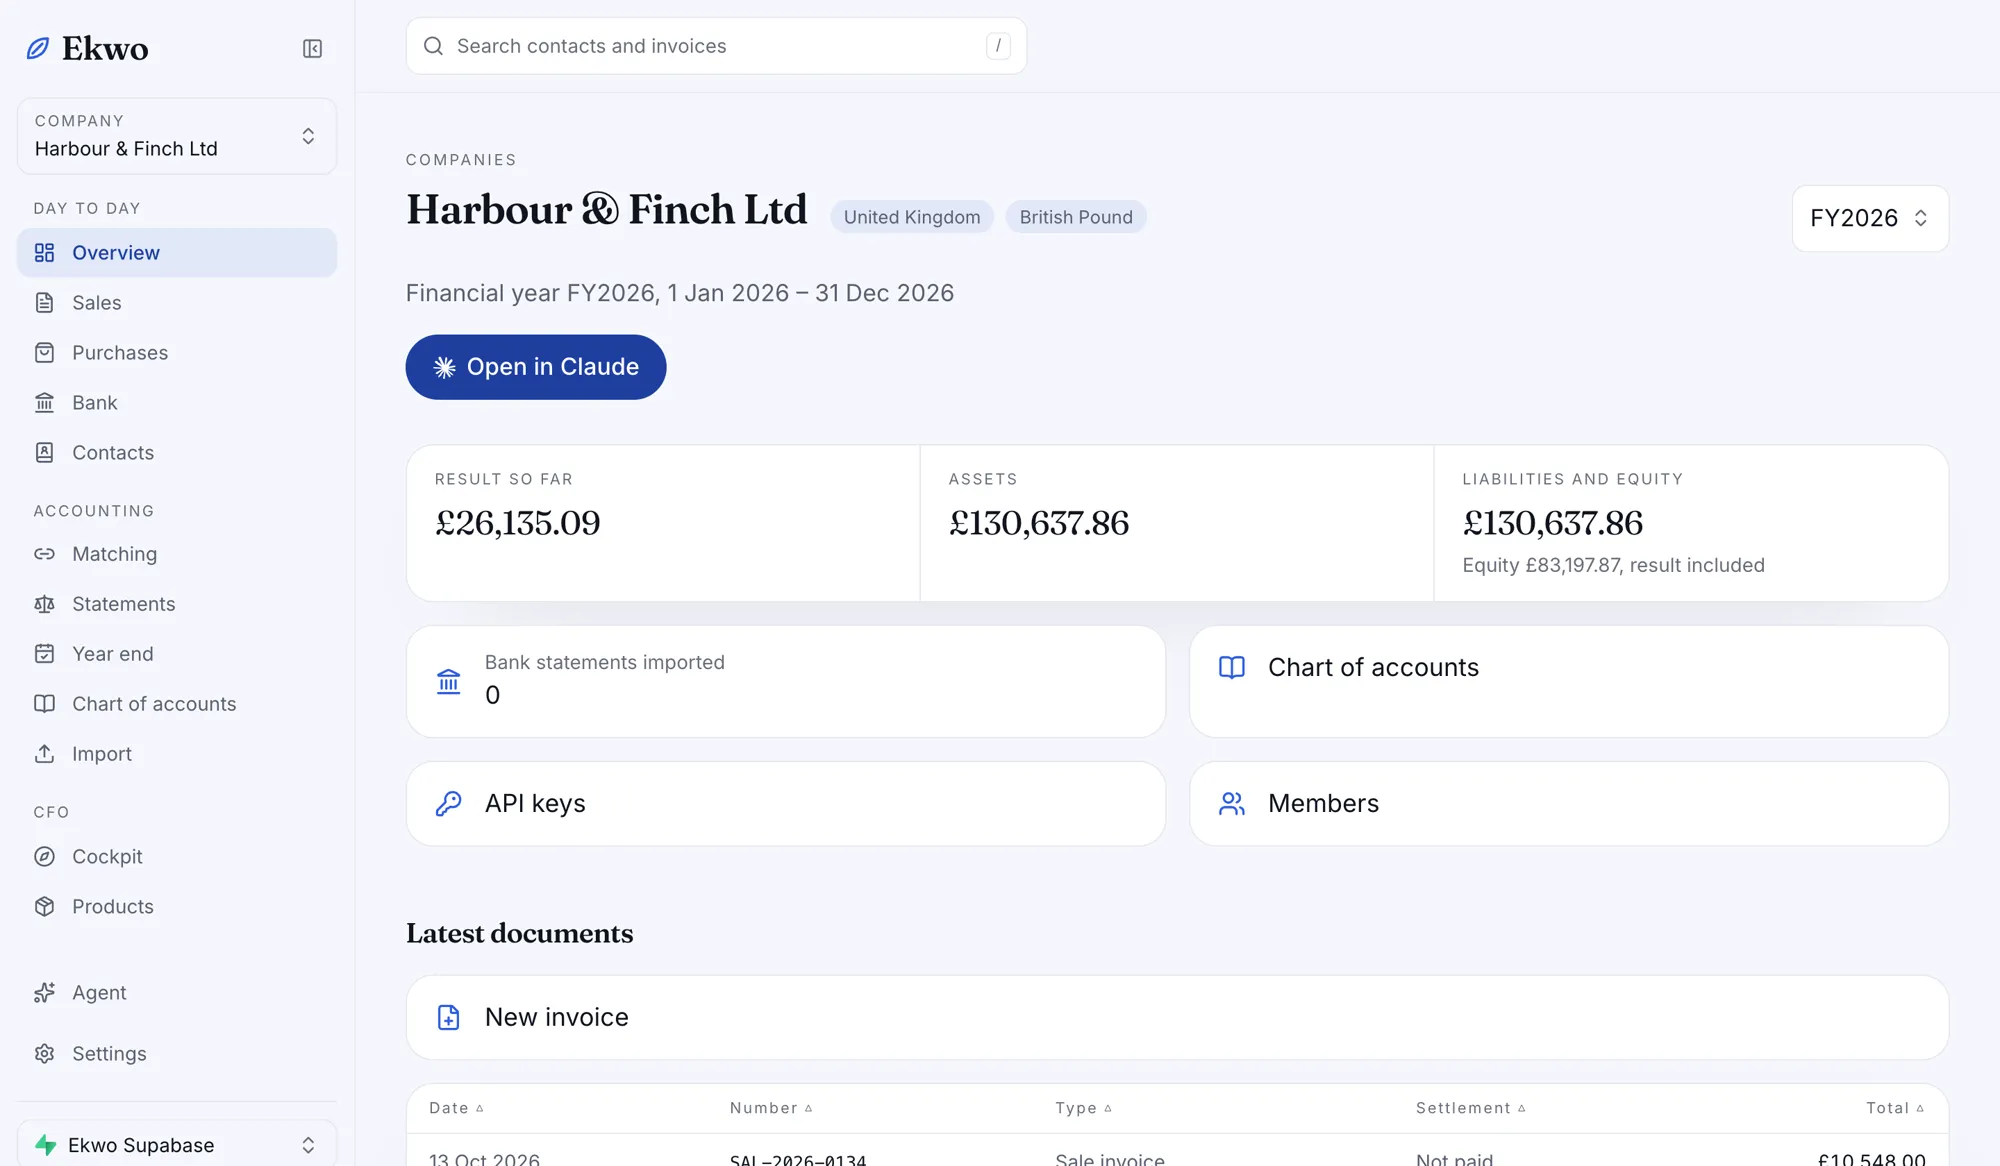Click the API keys key icon

click(x=449, y=804)
